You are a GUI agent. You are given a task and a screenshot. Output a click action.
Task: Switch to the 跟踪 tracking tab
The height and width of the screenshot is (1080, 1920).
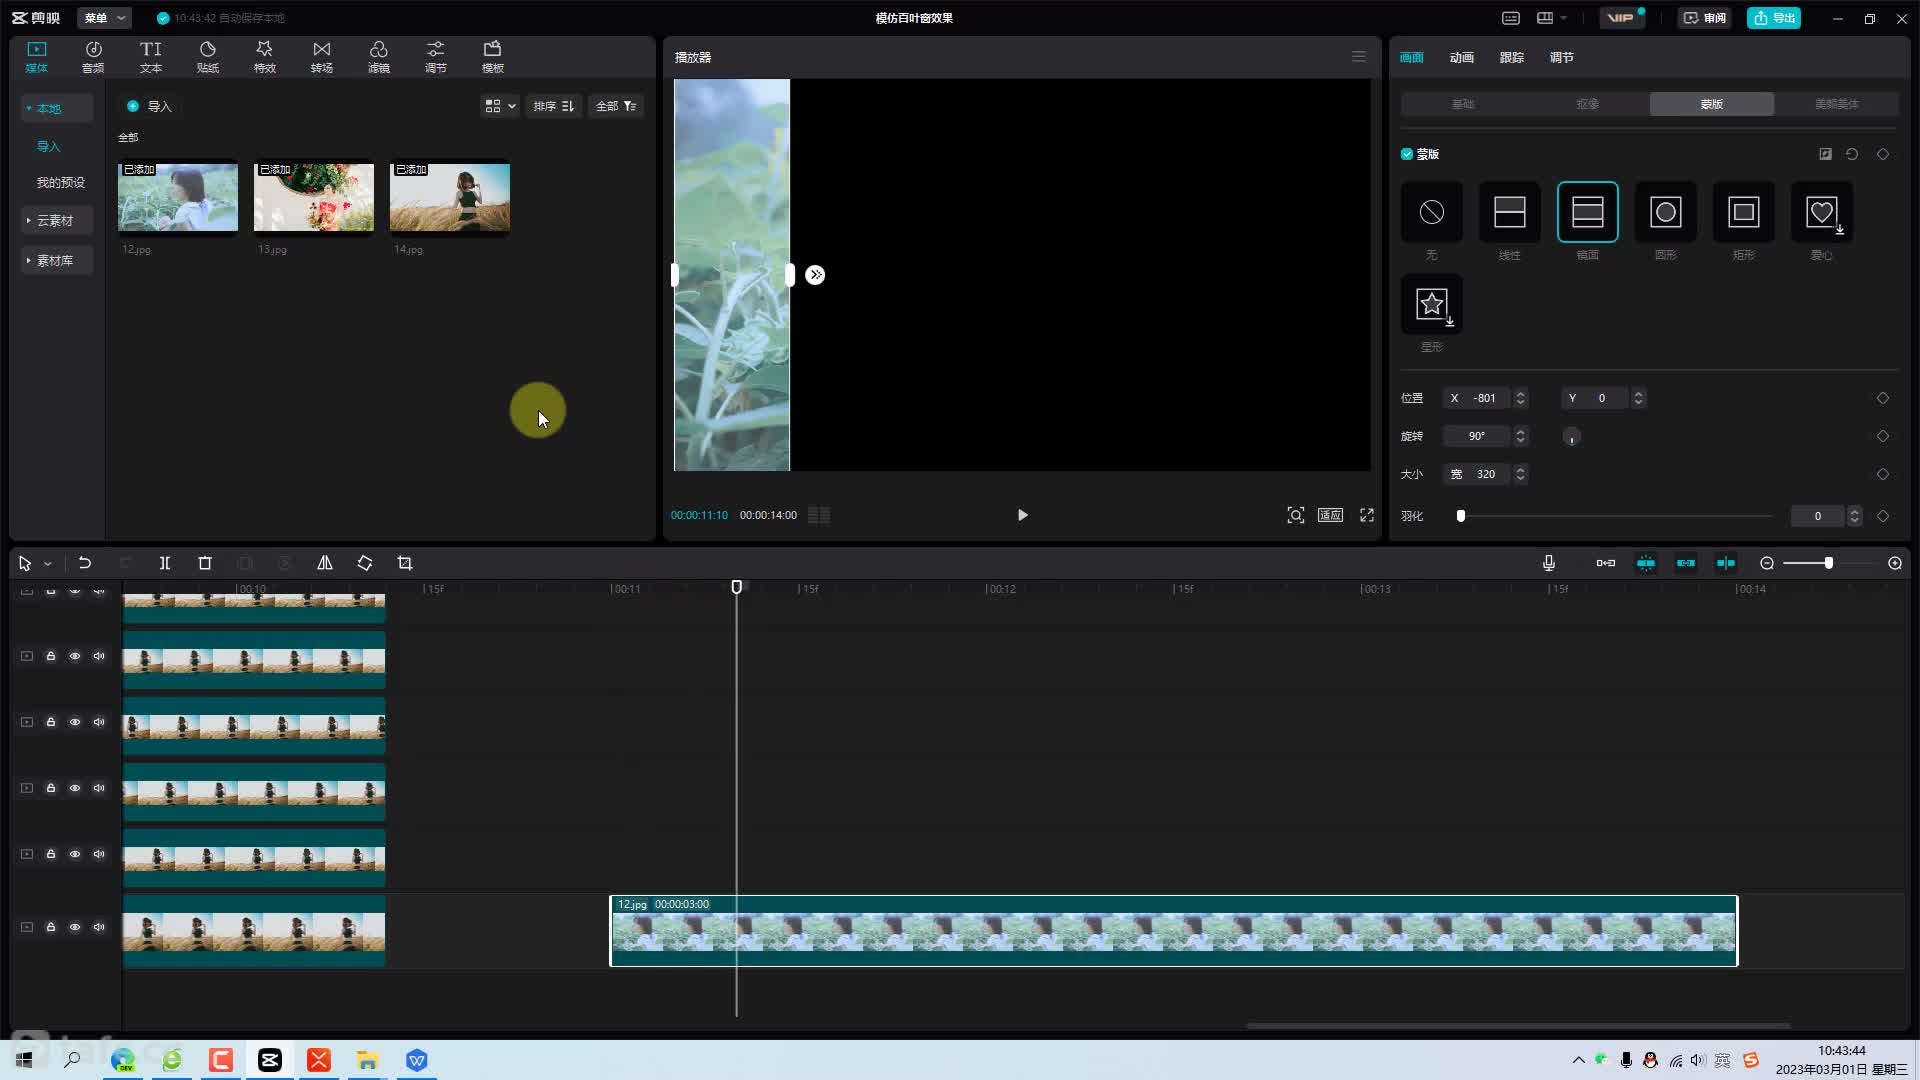[x=1511, y=57]
